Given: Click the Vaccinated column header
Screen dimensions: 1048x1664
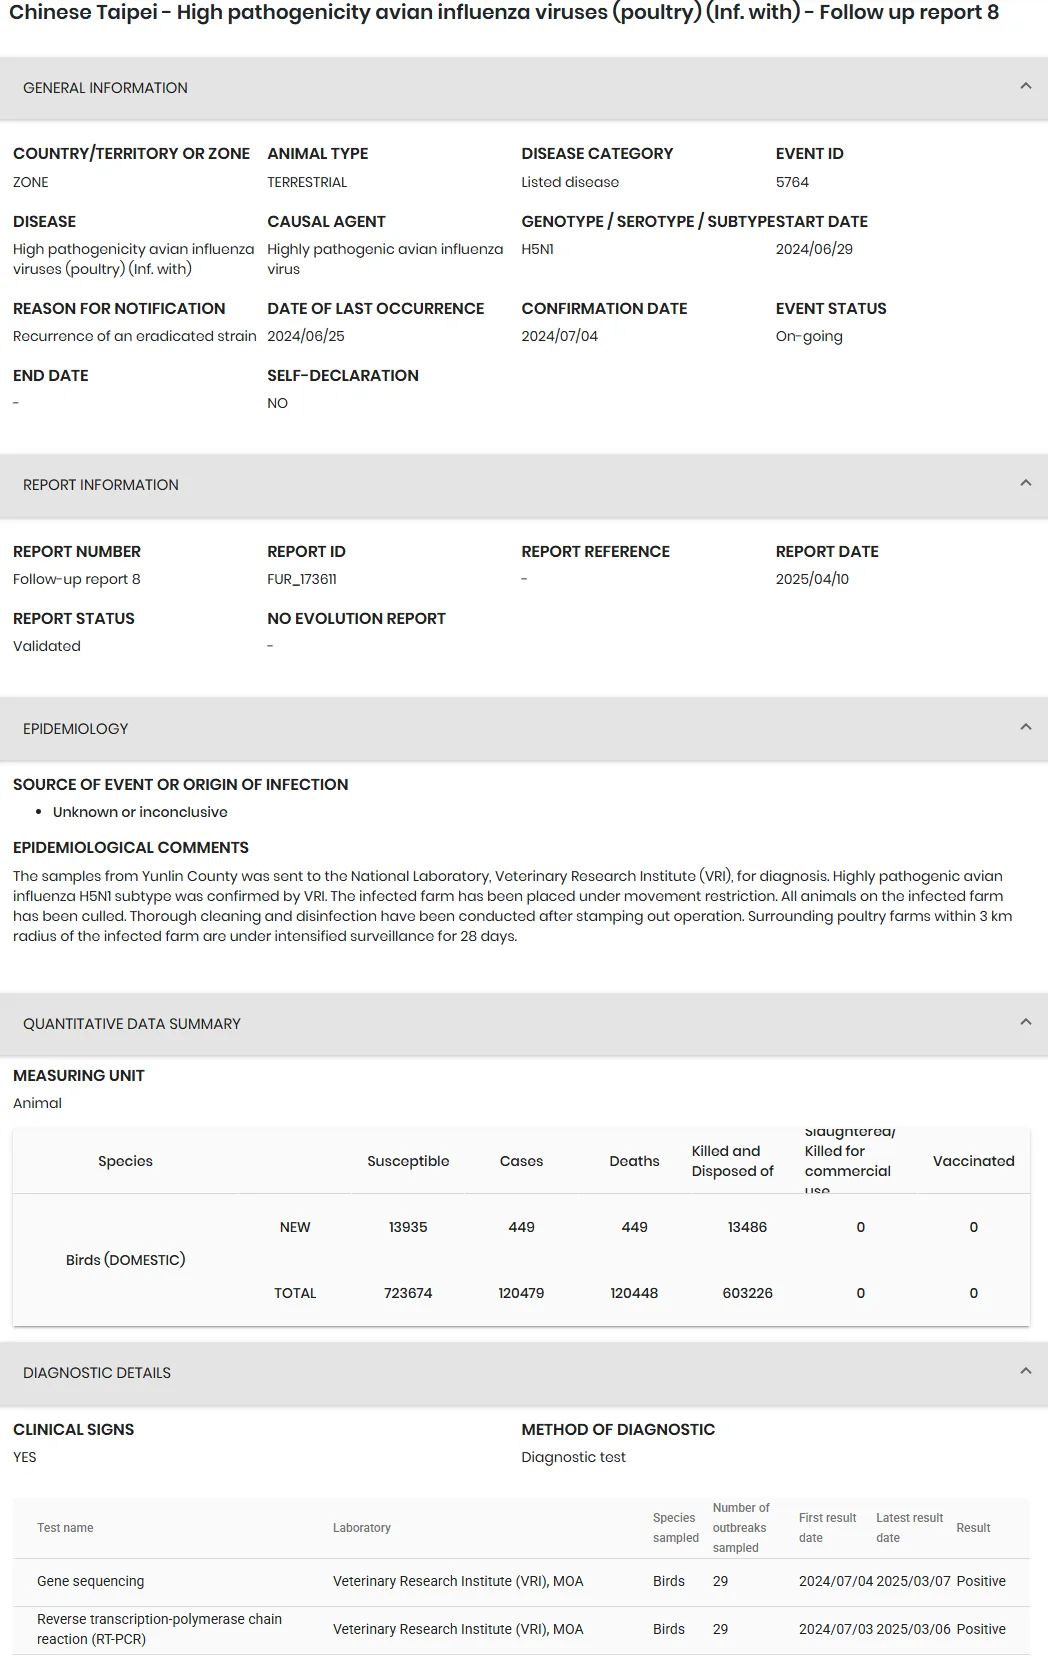Looking at the screenshot, I should pyautogui.click(x=973, y=1161).
